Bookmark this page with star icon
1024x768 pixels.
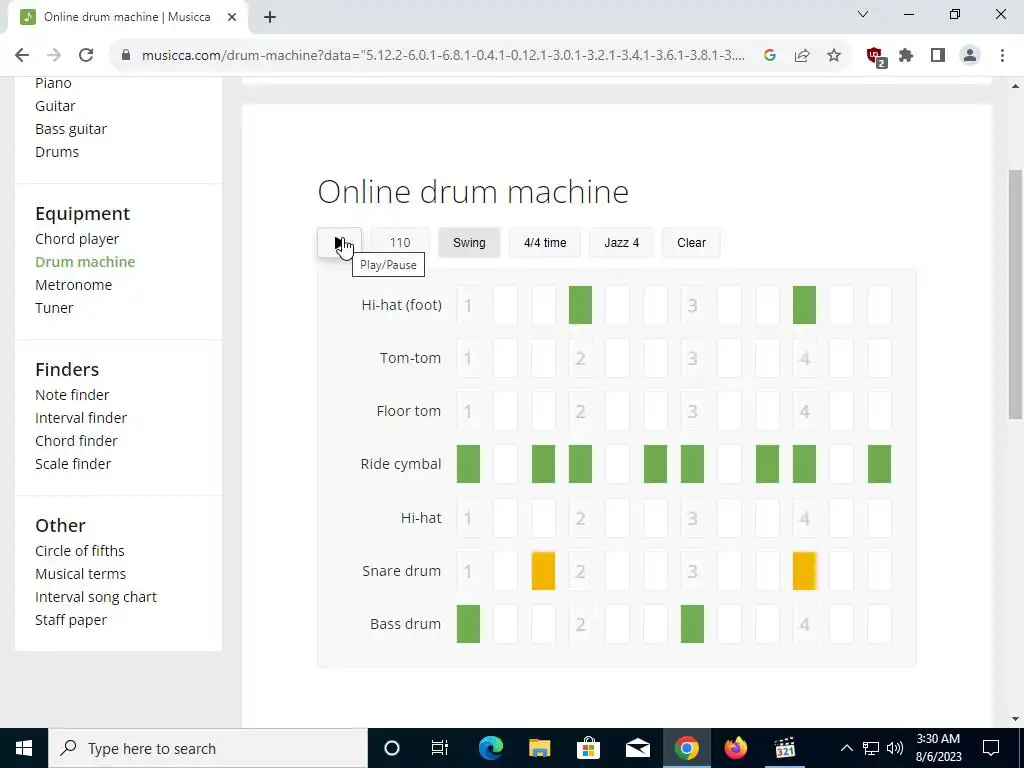tap(834, 56)
